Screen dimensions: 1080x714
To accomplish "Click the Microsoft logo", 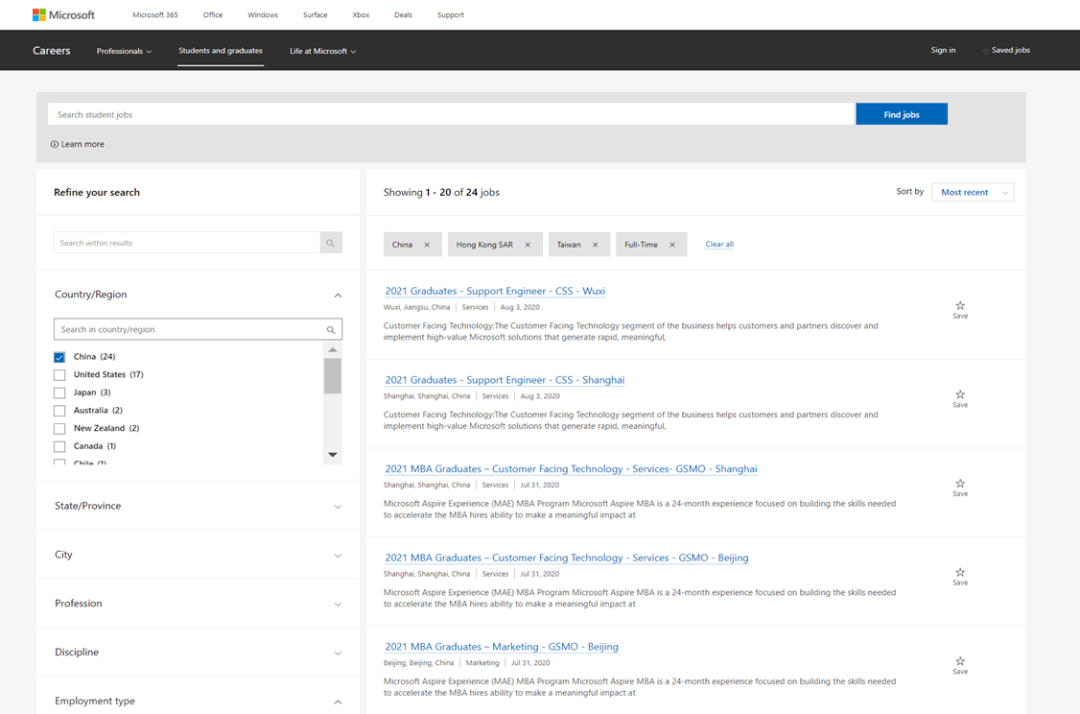I will (x=63, y=14).
